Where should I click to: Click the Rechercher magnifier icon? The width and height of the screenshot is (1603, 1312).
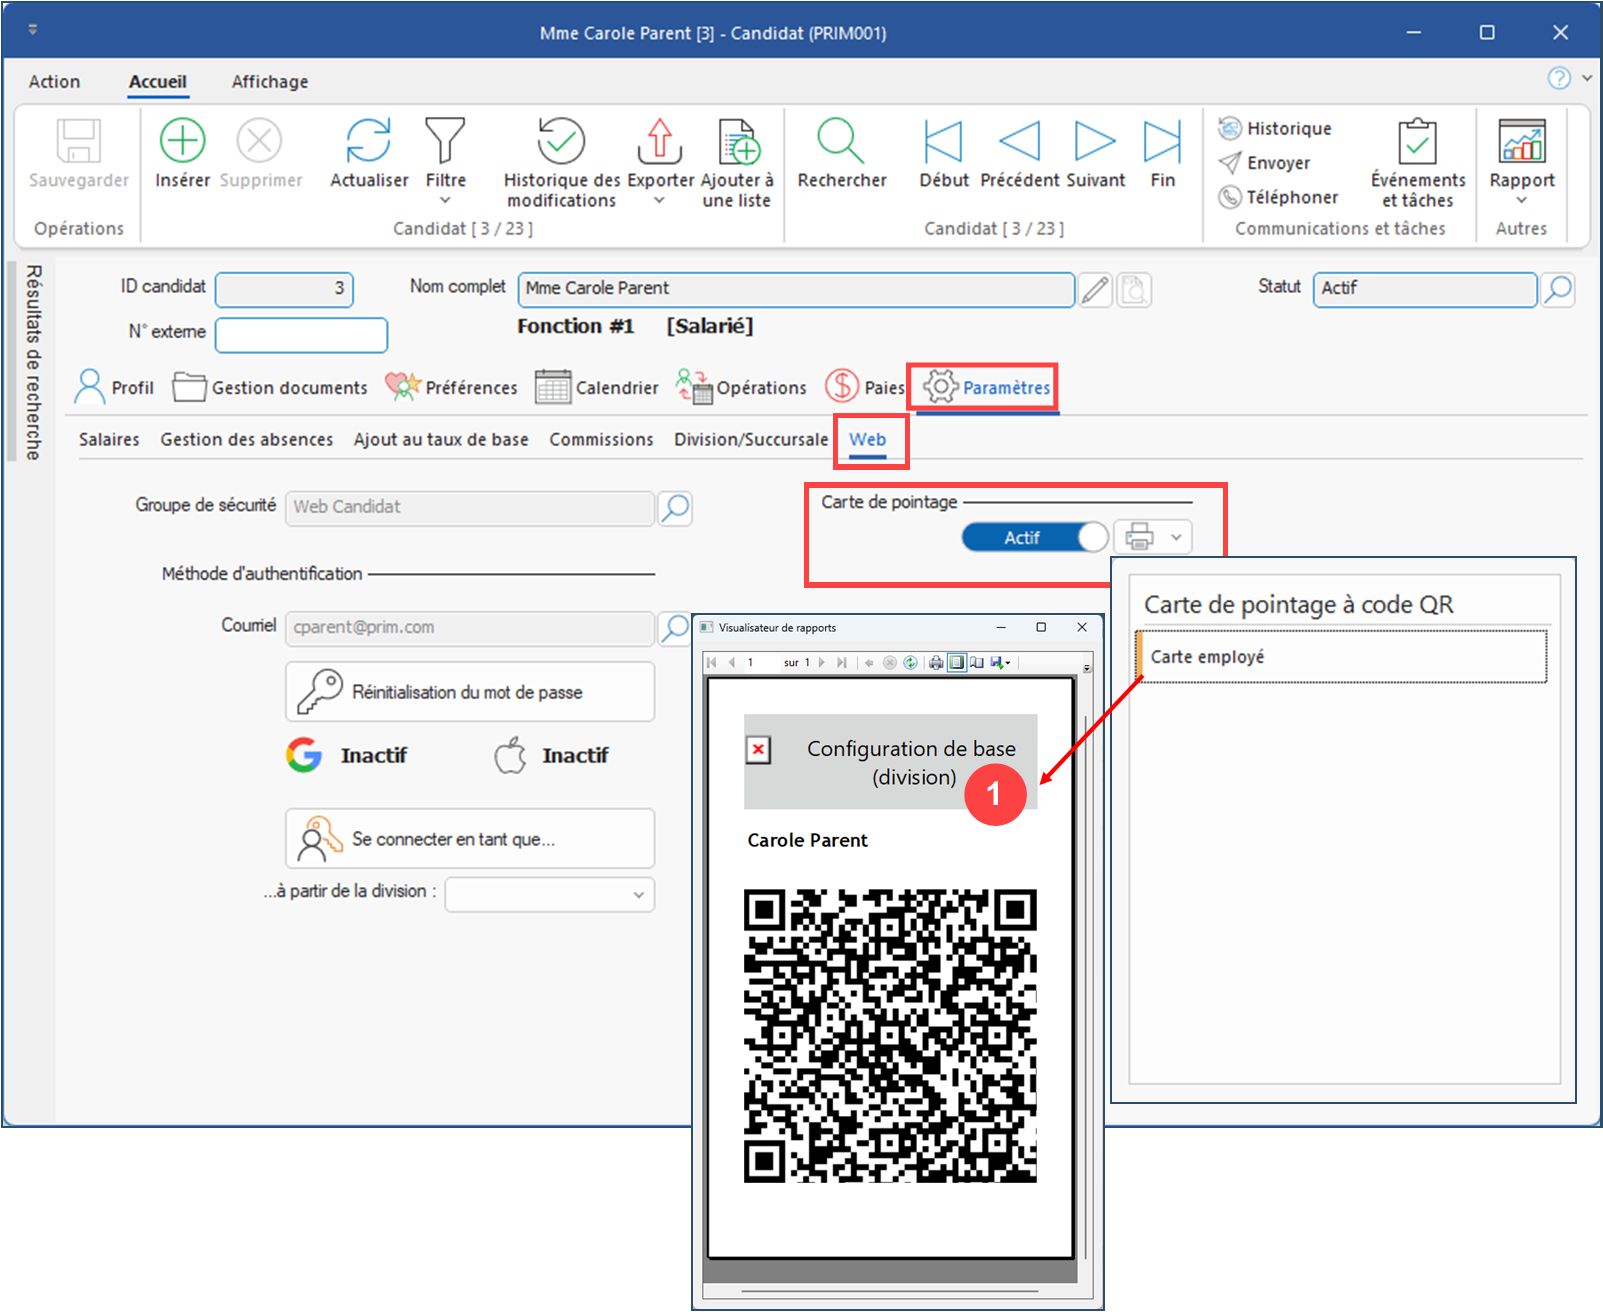point(841,141)
